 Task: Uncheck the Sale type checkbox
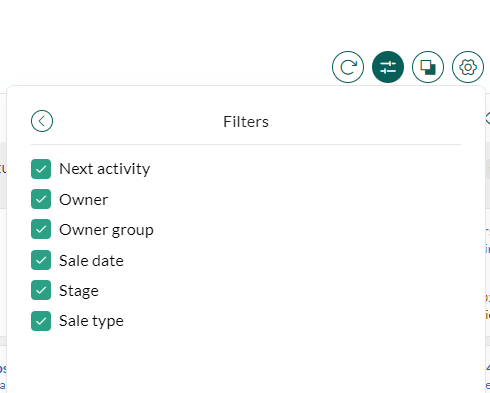(x=41, y=321)
